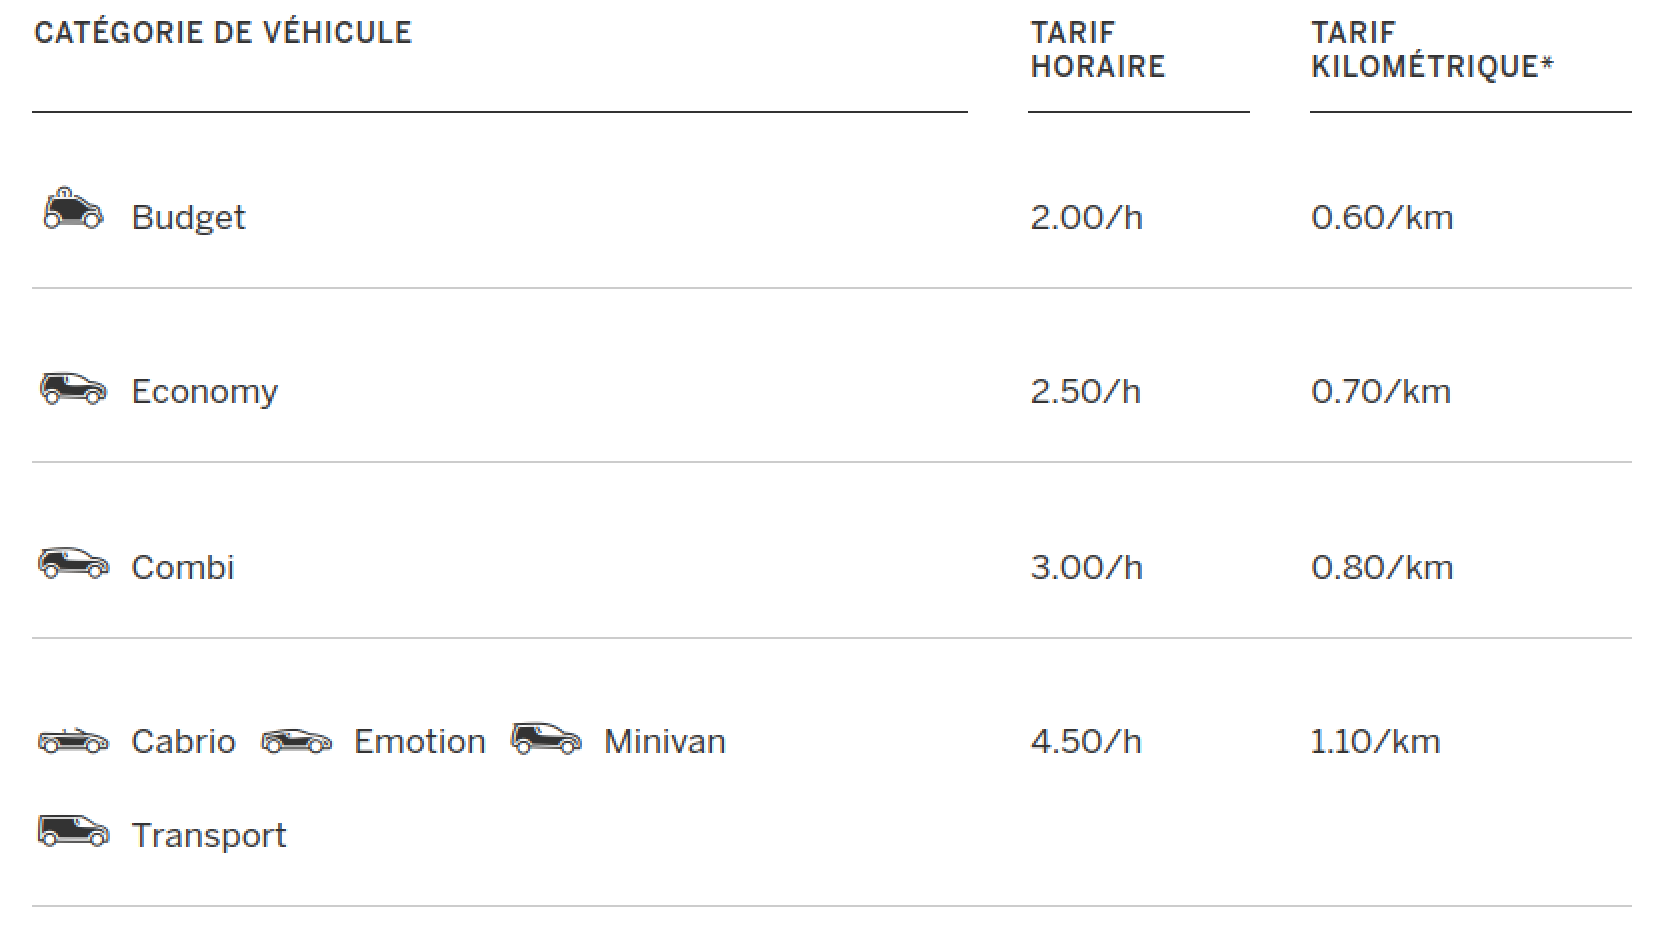
Task: Select the Emotion category label
Action: click(x=420, y=741)
